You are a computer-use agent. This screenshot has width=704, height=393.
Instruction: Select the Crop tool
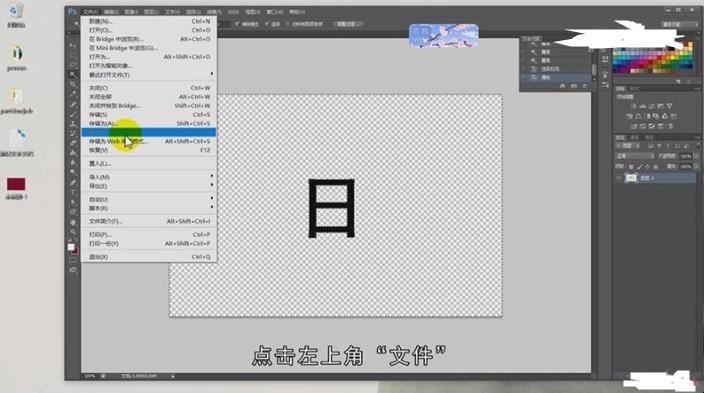pos(73,84)
